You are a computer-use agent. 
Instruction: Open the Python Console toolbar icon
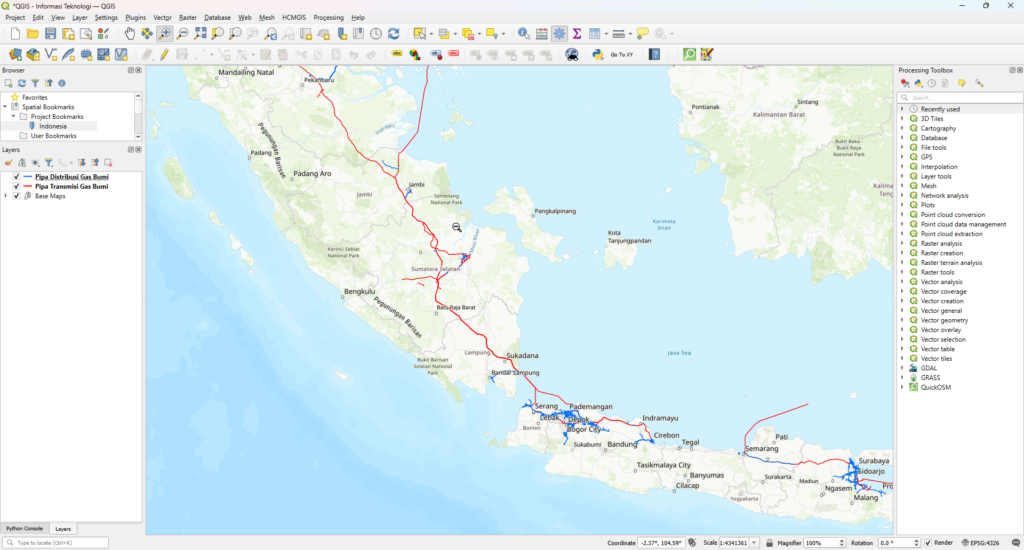[x=597, y=54]
